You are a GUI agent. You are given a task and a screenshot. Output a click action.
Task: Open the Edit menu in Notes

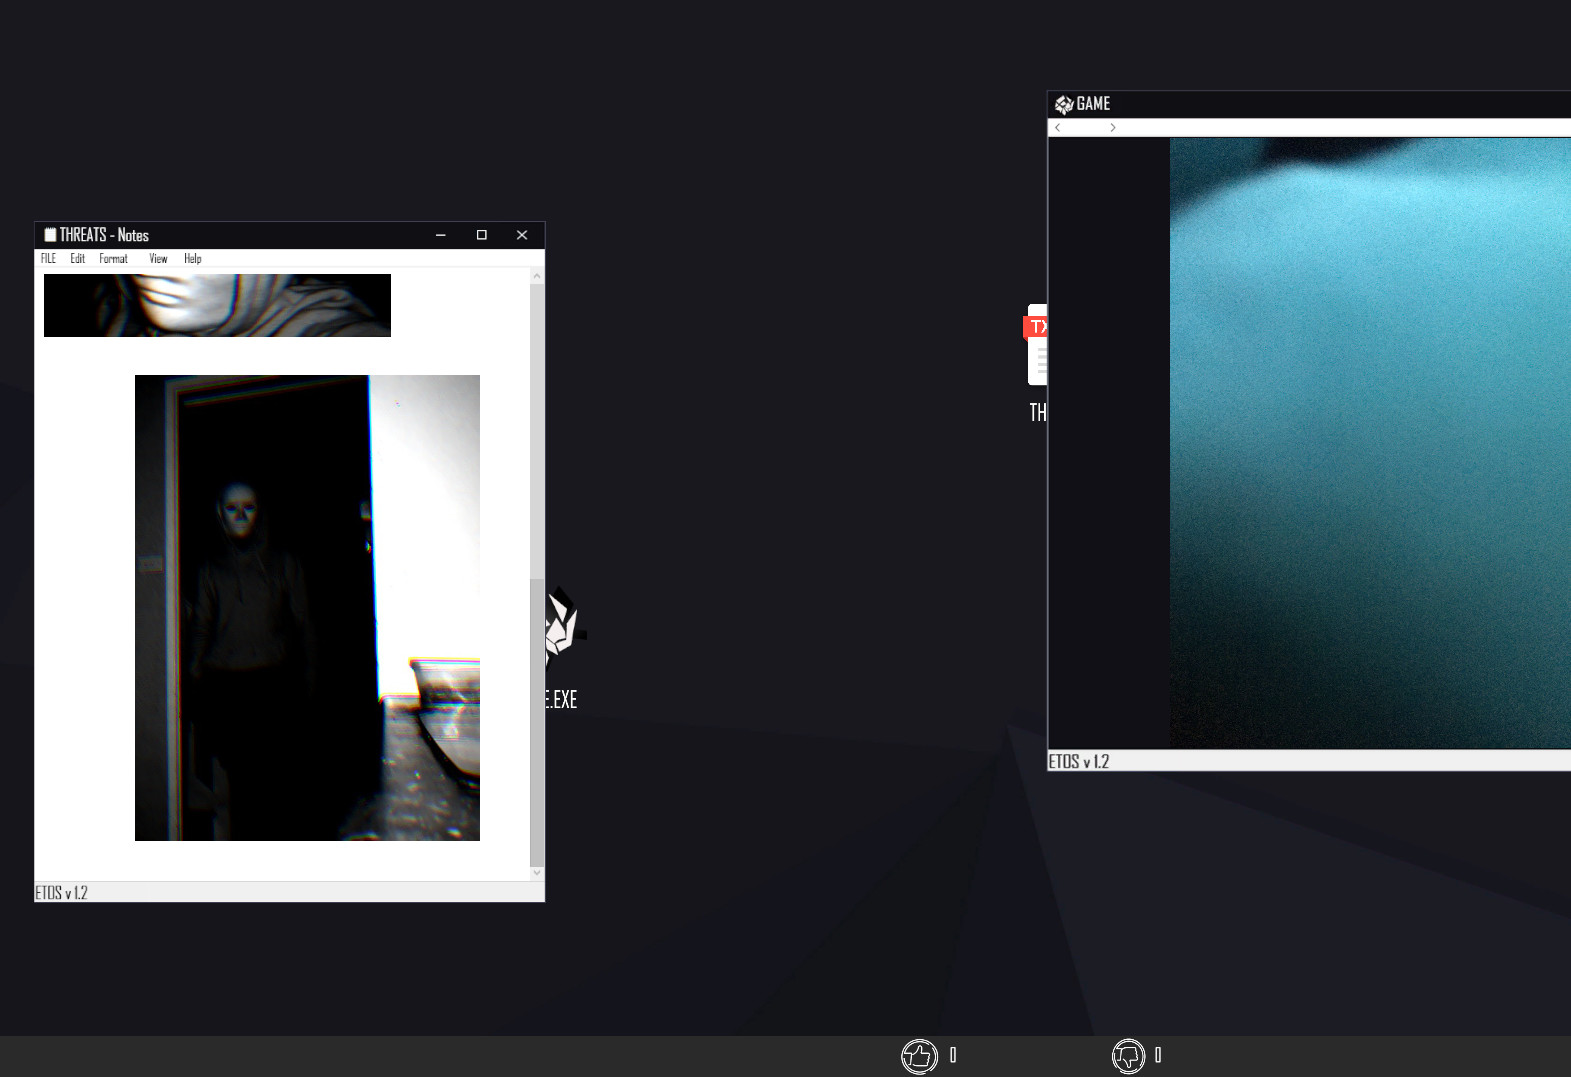click(77, 259)
